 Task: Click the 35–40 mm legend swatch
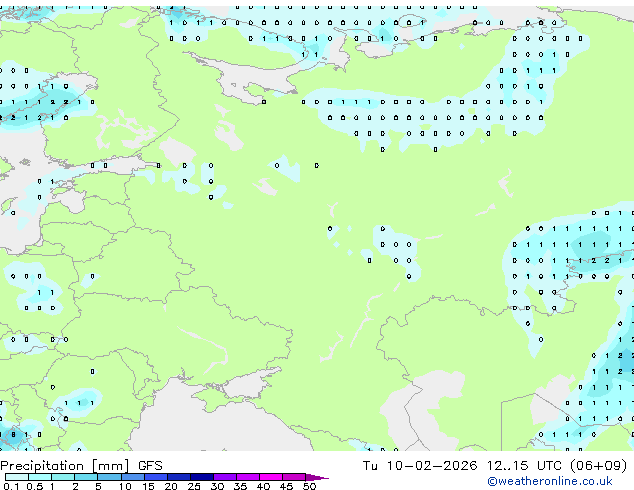[247, 477]
